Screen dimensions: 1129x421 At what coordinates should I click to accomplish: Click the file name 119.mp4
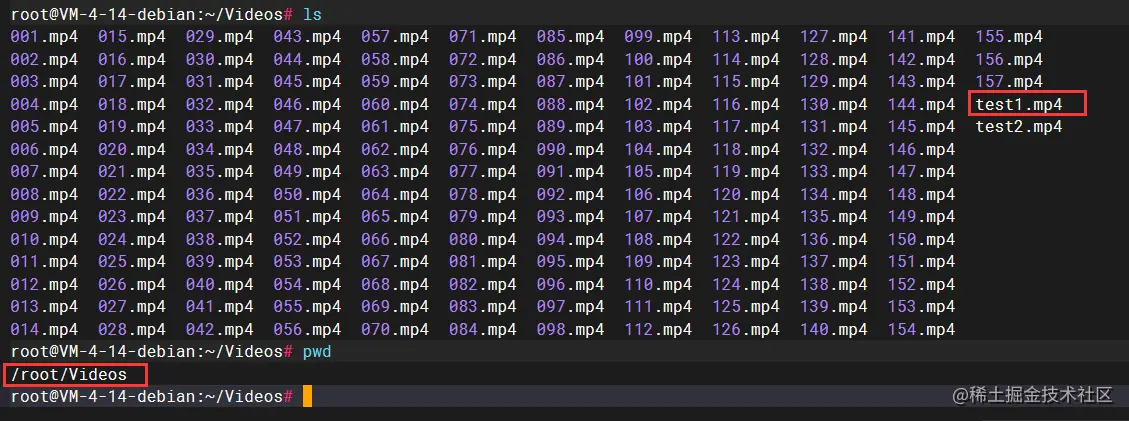747,173
